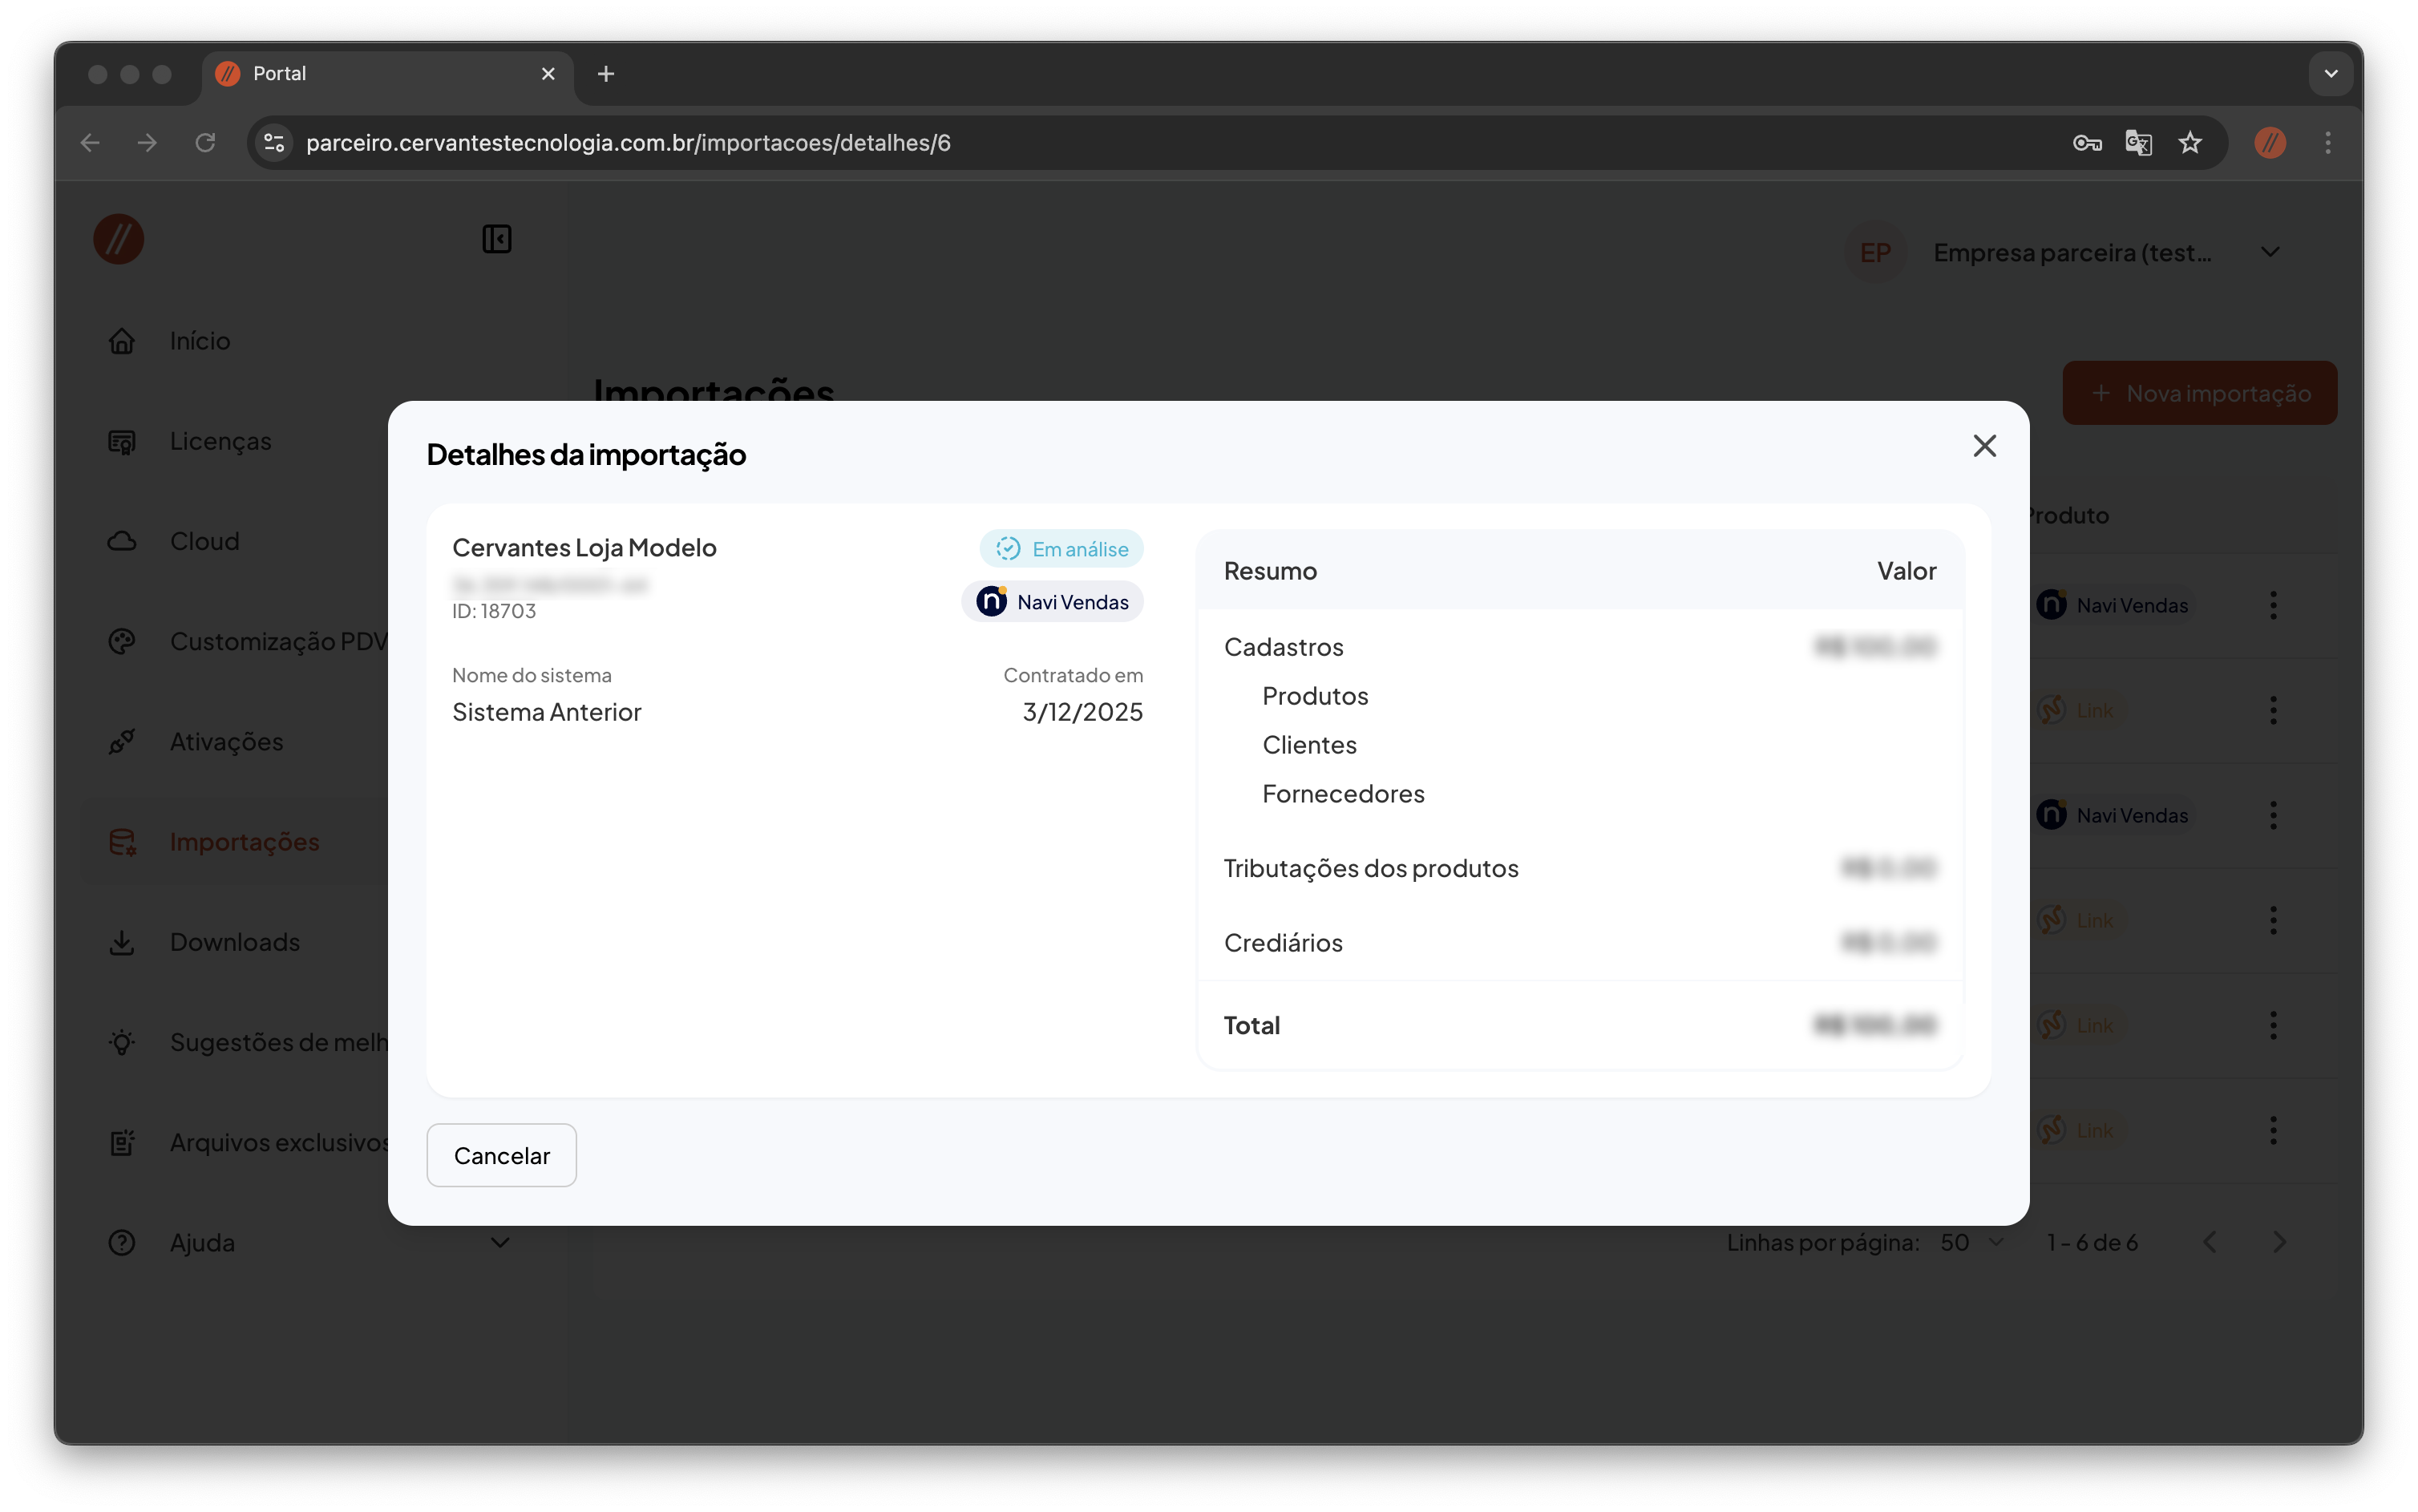Open the Empresa parceira account dropdown
2418x1512 pixels.
click(2270, 252)
